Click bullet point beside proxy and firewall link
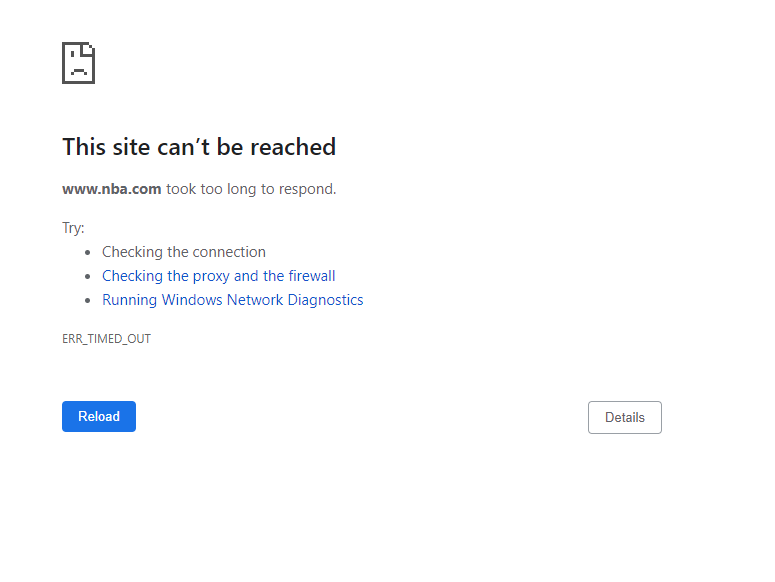Image resolution: width=775 pixels, height=582 pixels. pyautogui.click(x=87, y=276)
